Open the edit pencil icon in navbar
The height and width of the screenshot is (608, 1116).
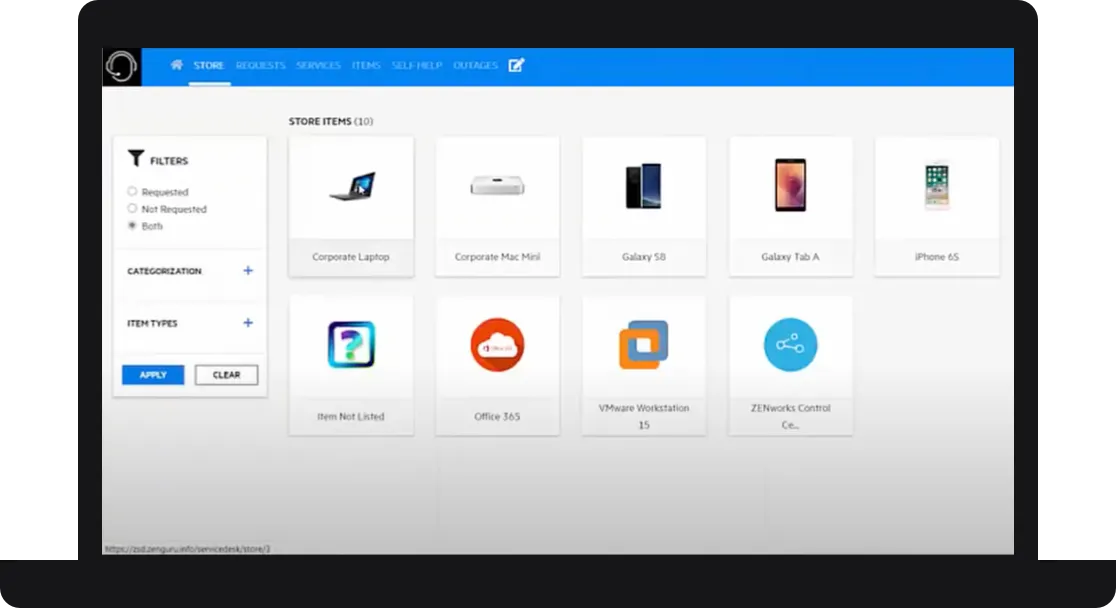pyautogui.click(x=516, y=65)
